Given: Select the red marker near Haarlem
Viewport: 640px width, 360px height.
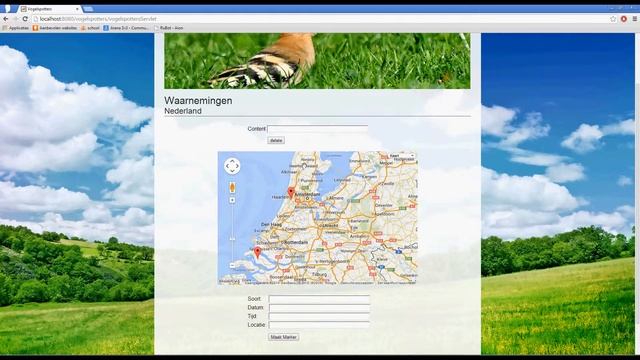Looking at the screenshot, I should click(x=291, y=193).
